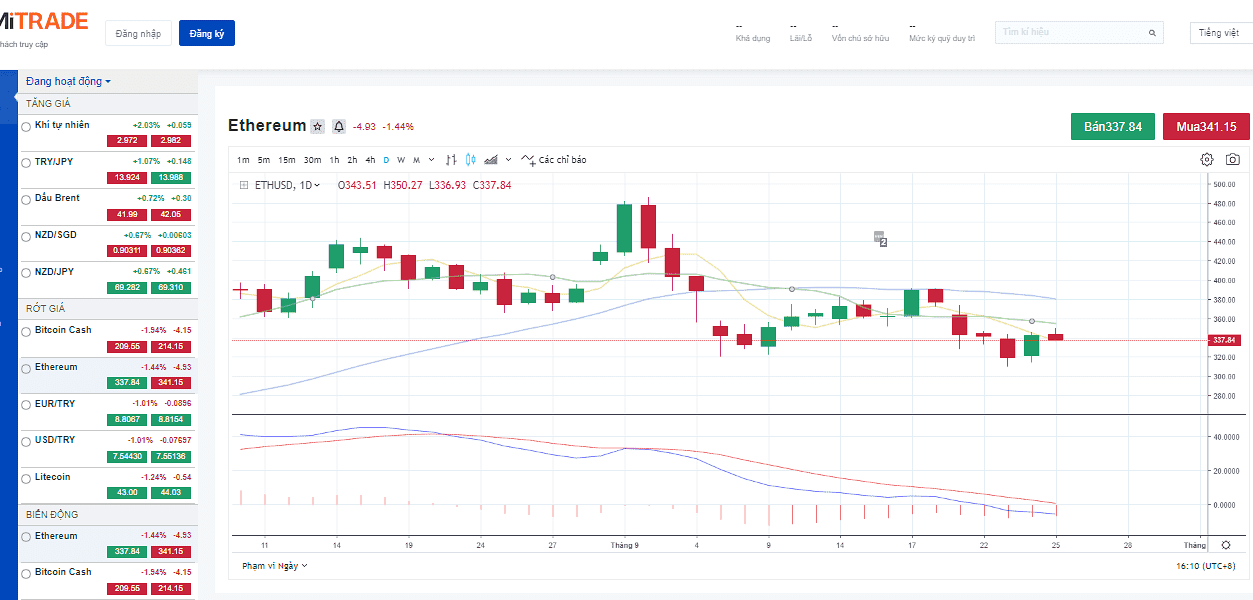Add Ethereum to favorites with star icon
Image resolution: width=1253 pixels, height=600 pixels.
click(x=317, y=127)
